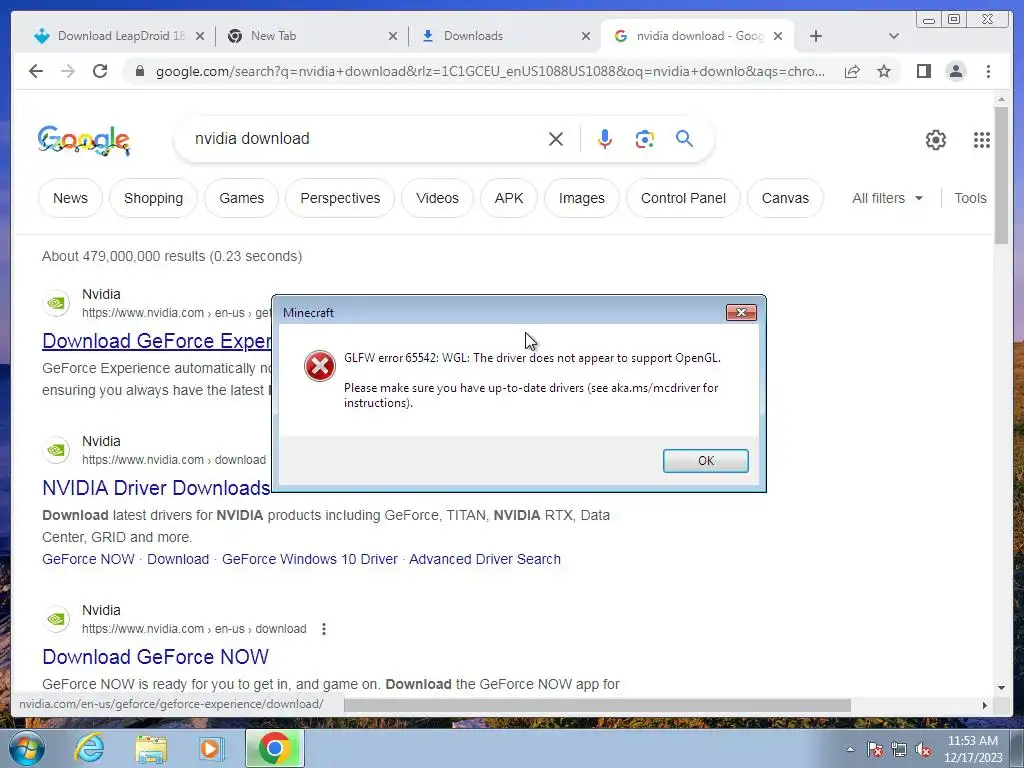Screen dimensions: 1024x768
Task: Click the horizontal scrollbar right arrow
Action: (x=985, y=705)
